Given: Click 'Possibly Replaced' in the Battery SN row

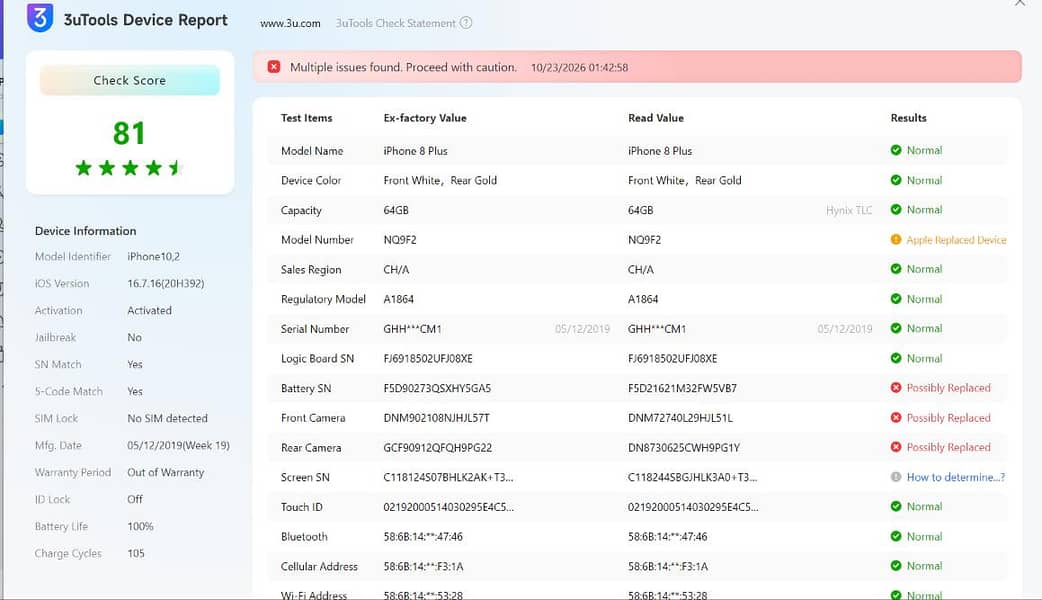Looking at the screenshot, I should point(948,388).
